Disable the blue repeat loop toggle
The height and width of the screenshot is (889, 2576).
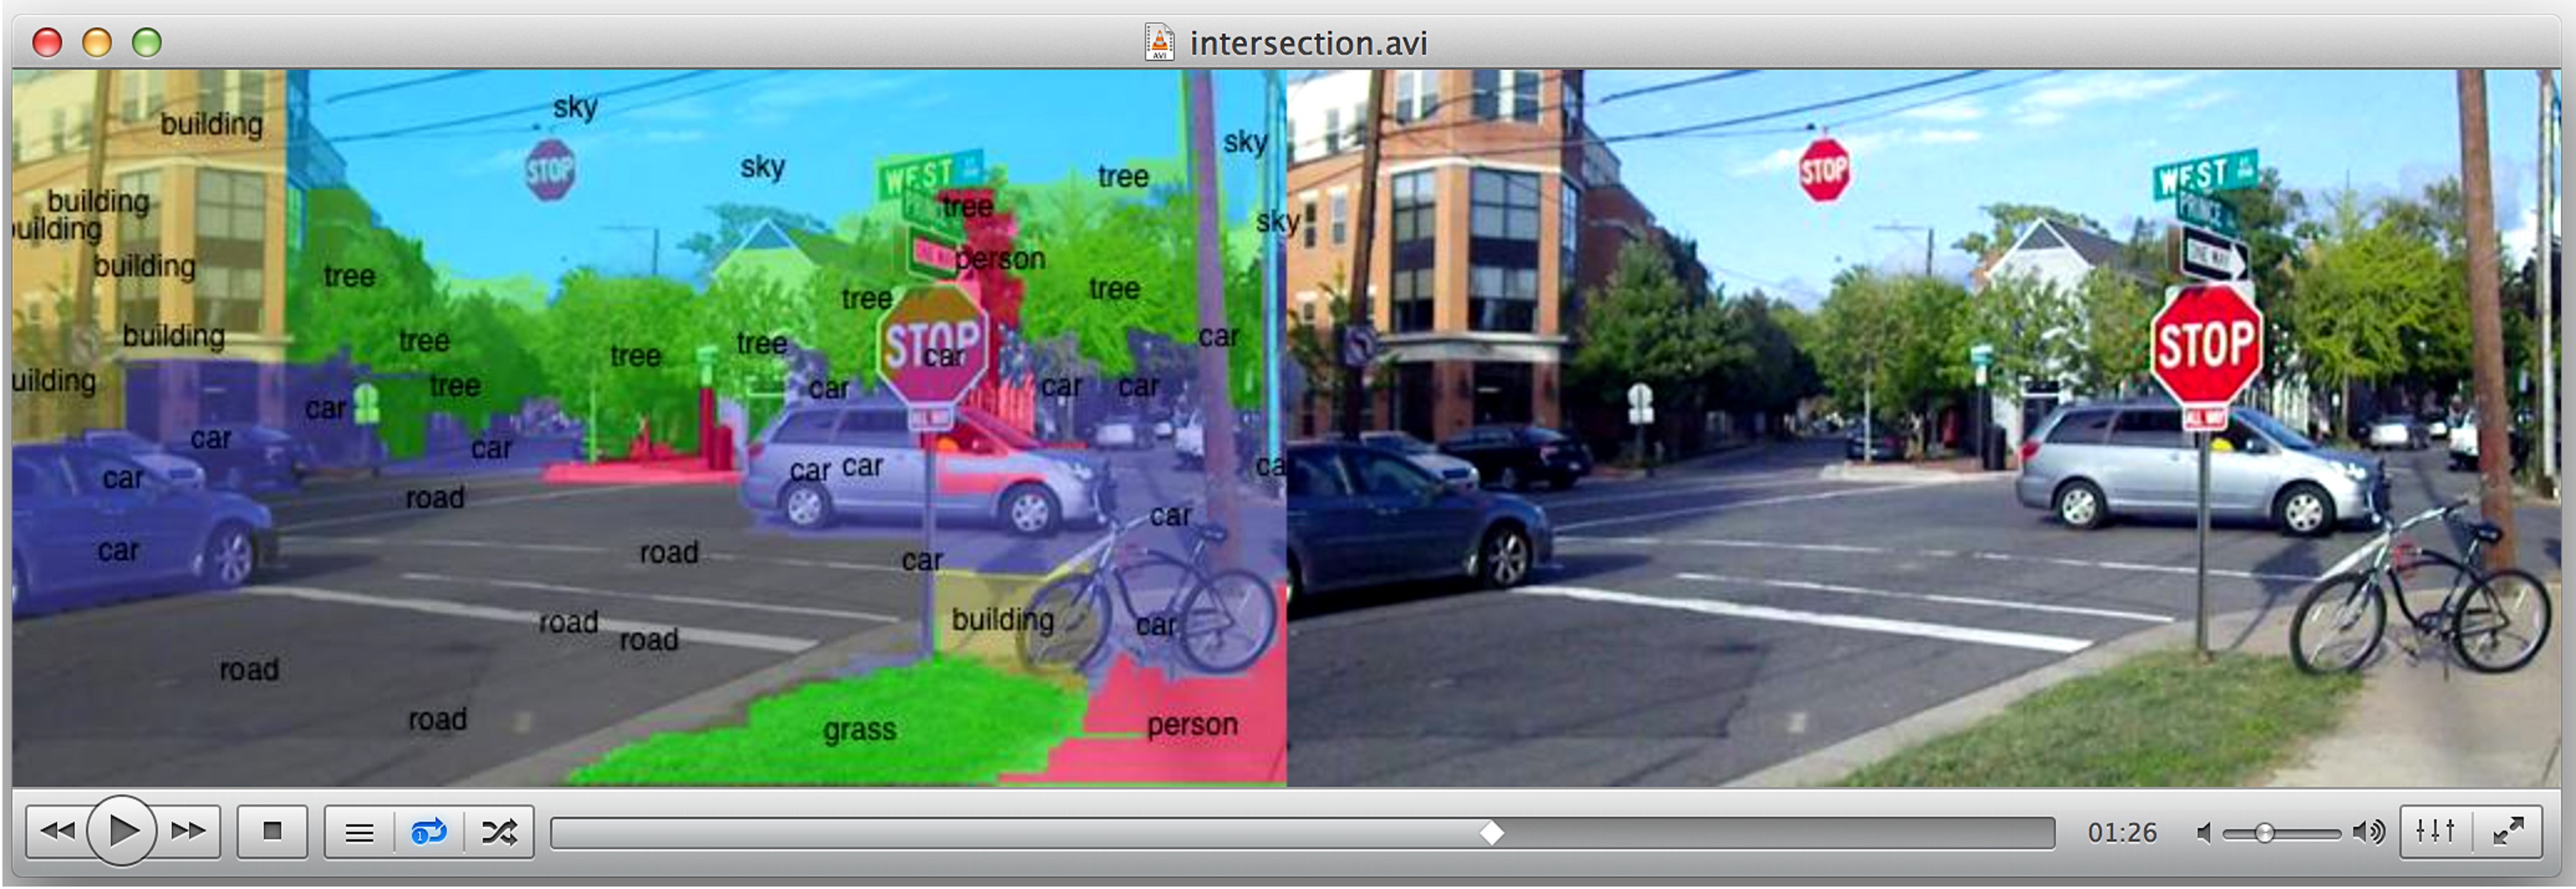click(x=428, y=832)
